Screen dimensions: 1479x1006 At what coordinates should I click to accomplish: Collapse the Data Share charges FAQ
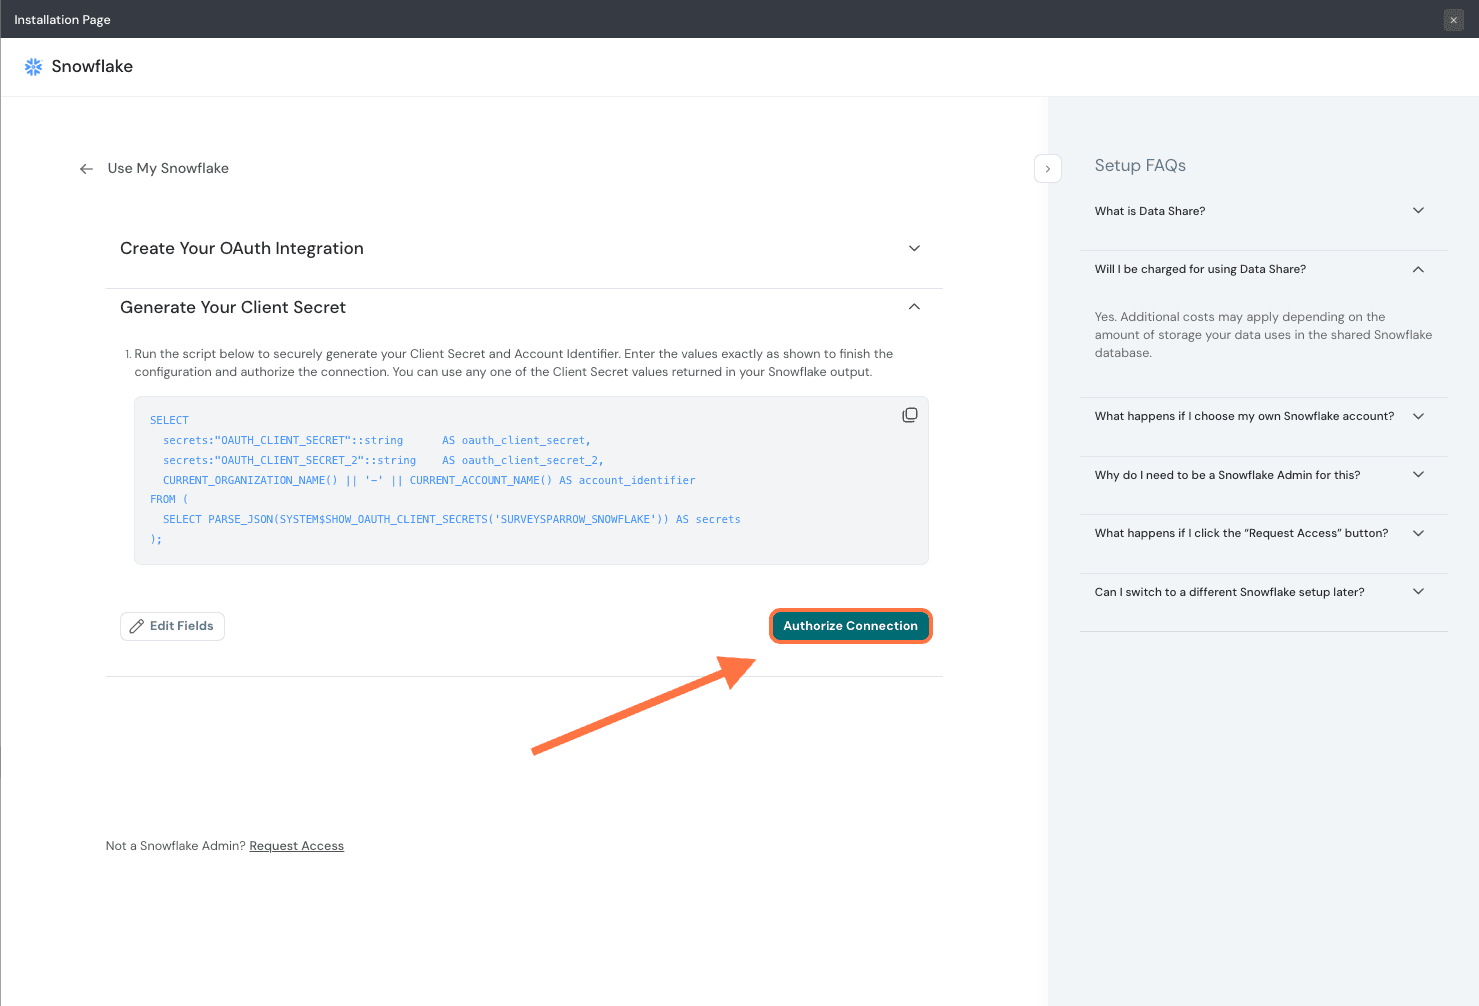pyautogui.click(x=1417, y=270)
